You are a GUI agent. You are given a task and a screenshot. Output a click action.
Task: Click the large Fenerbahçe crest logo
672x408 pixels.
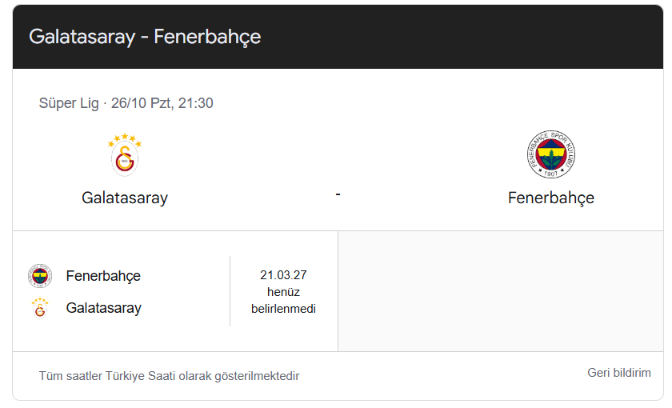point(551,154)
